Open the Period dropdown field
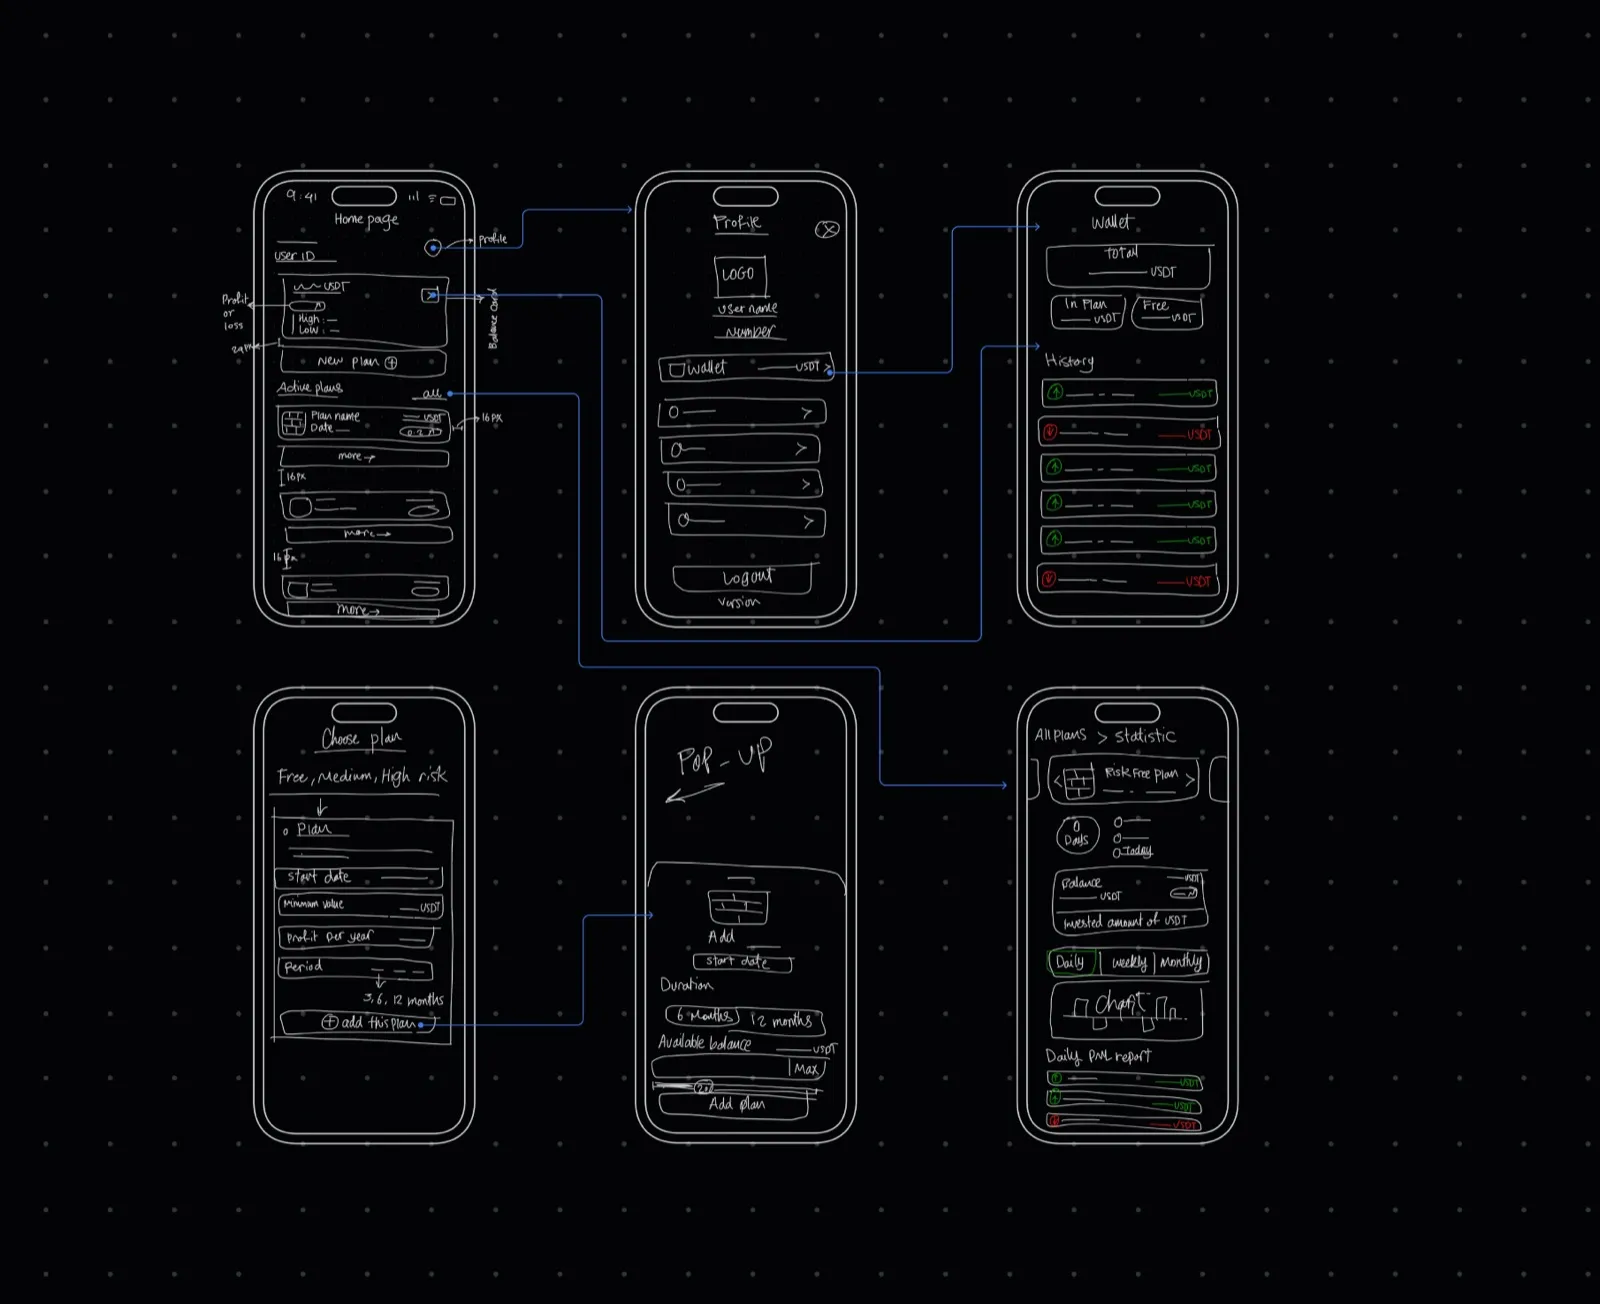 [x=355, y=968]
